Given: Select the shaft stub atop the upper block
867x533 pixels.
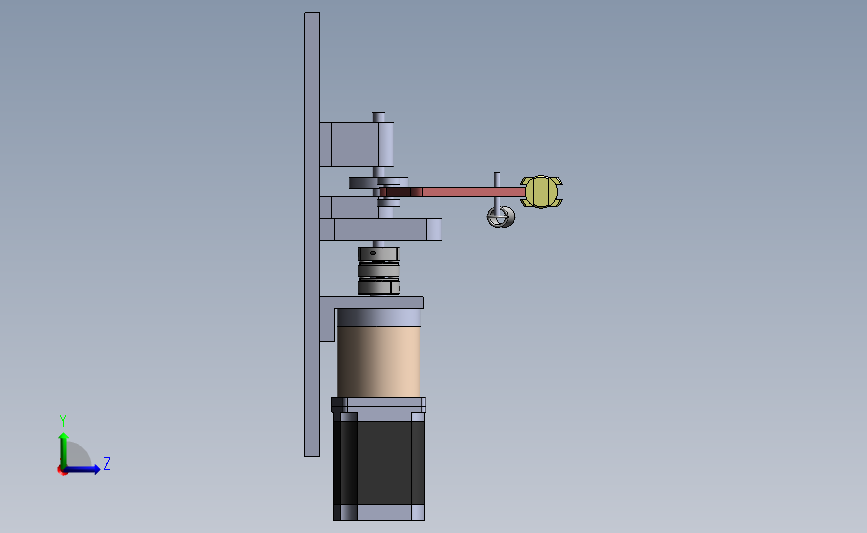Looking at the screenshot, I should 379,117.
